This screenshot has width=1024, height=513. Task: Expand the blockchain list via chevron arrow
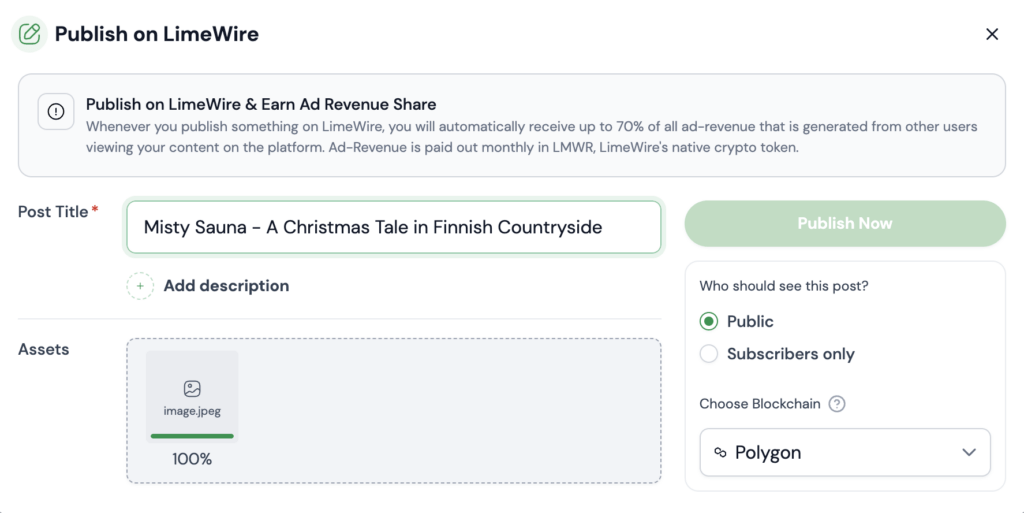coord(969,452)
